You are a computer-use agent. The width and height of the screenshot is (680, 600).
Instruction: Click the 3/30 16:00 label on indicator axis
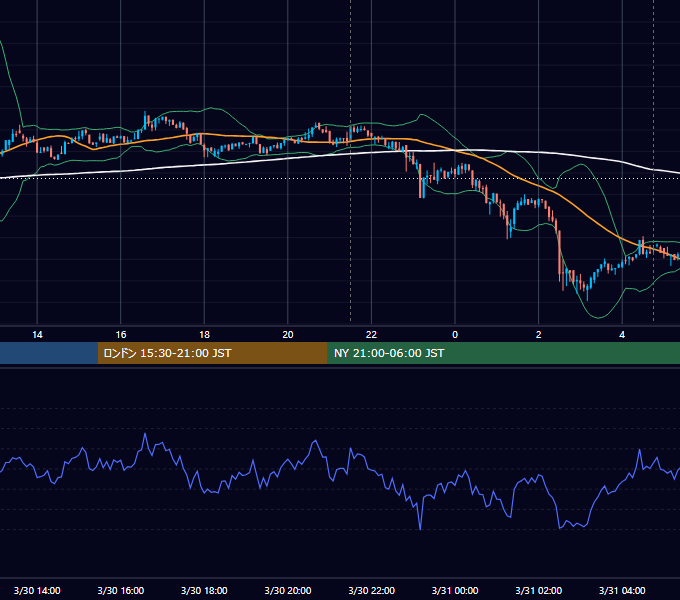121,590
